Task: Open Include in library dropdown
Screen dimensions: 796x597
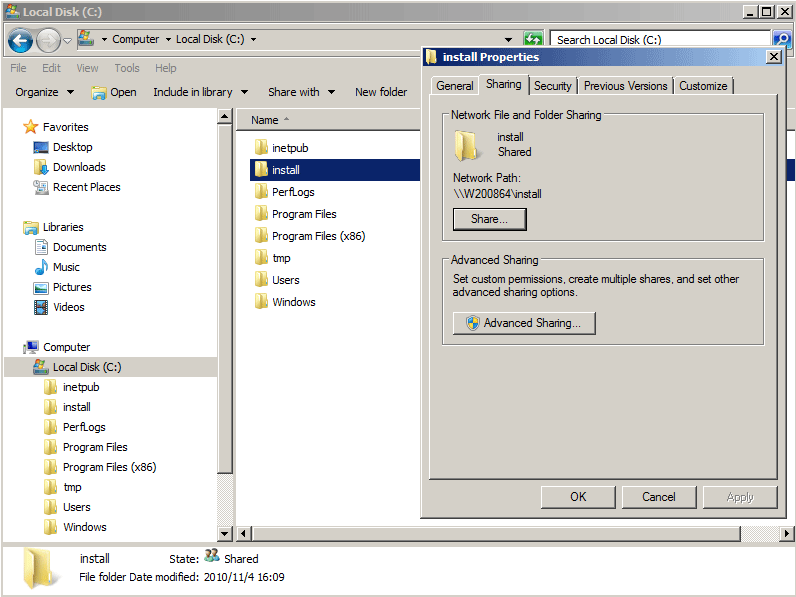Action: click(201, 92)
